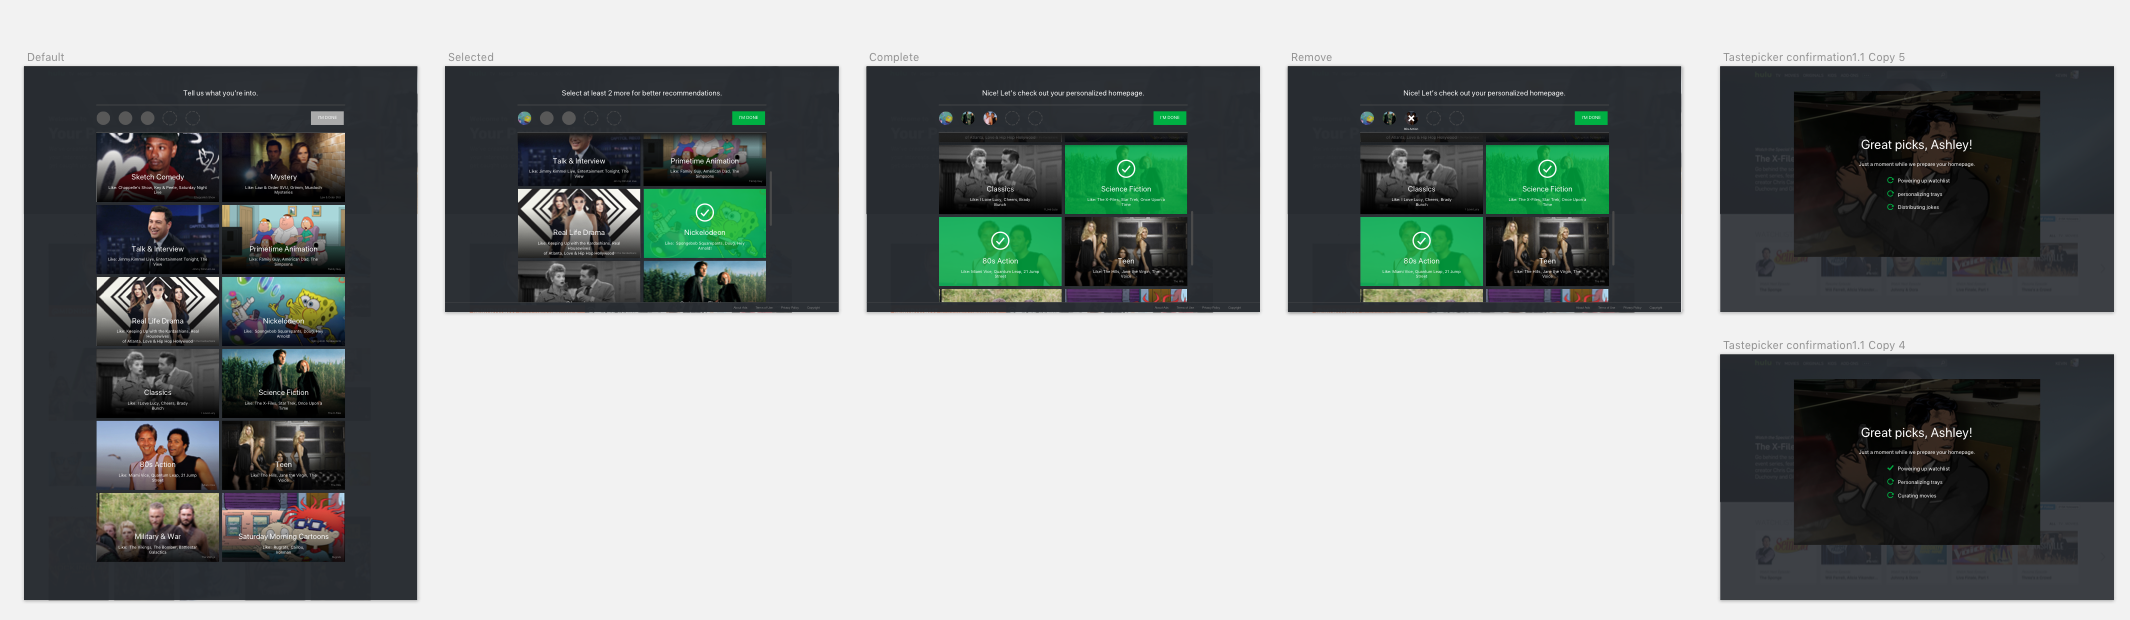Click third gray pick circle in Selected artboard
The width and height of the screenshot is (2130, 620).
point(569,118)
